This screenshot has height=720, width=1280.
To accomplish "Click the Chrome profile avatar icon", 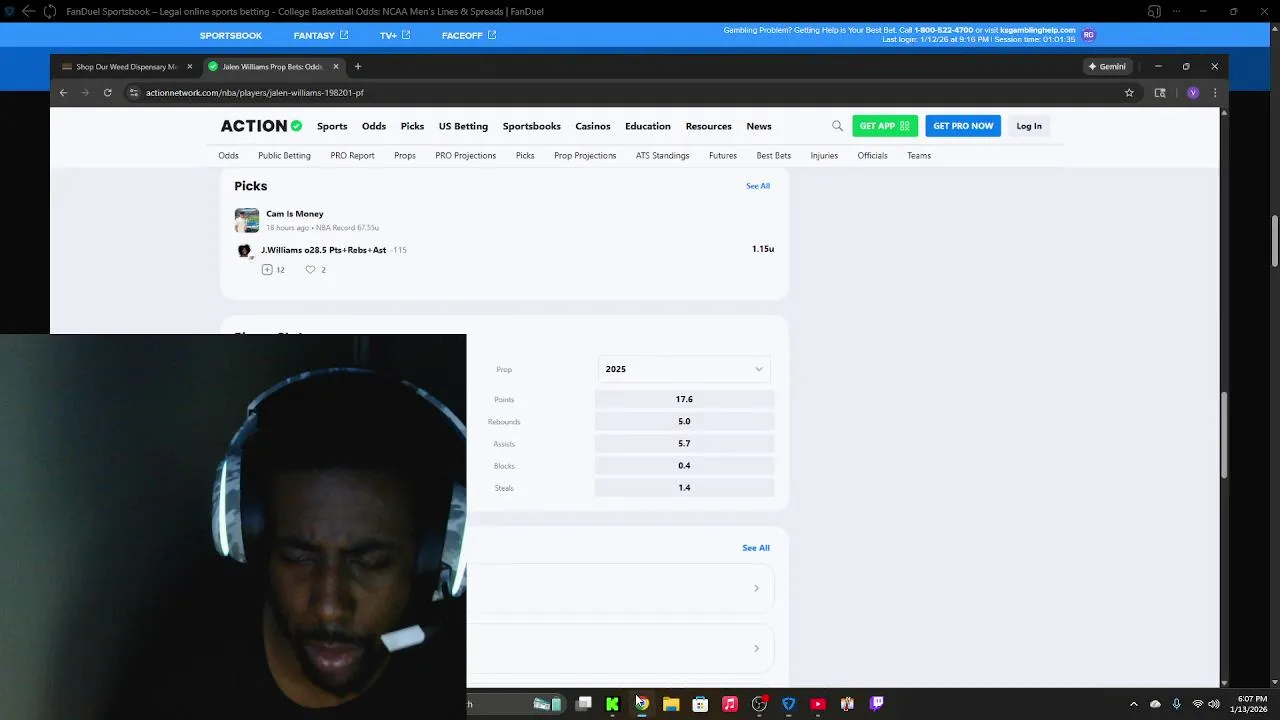I will [x=1193, y=93].
